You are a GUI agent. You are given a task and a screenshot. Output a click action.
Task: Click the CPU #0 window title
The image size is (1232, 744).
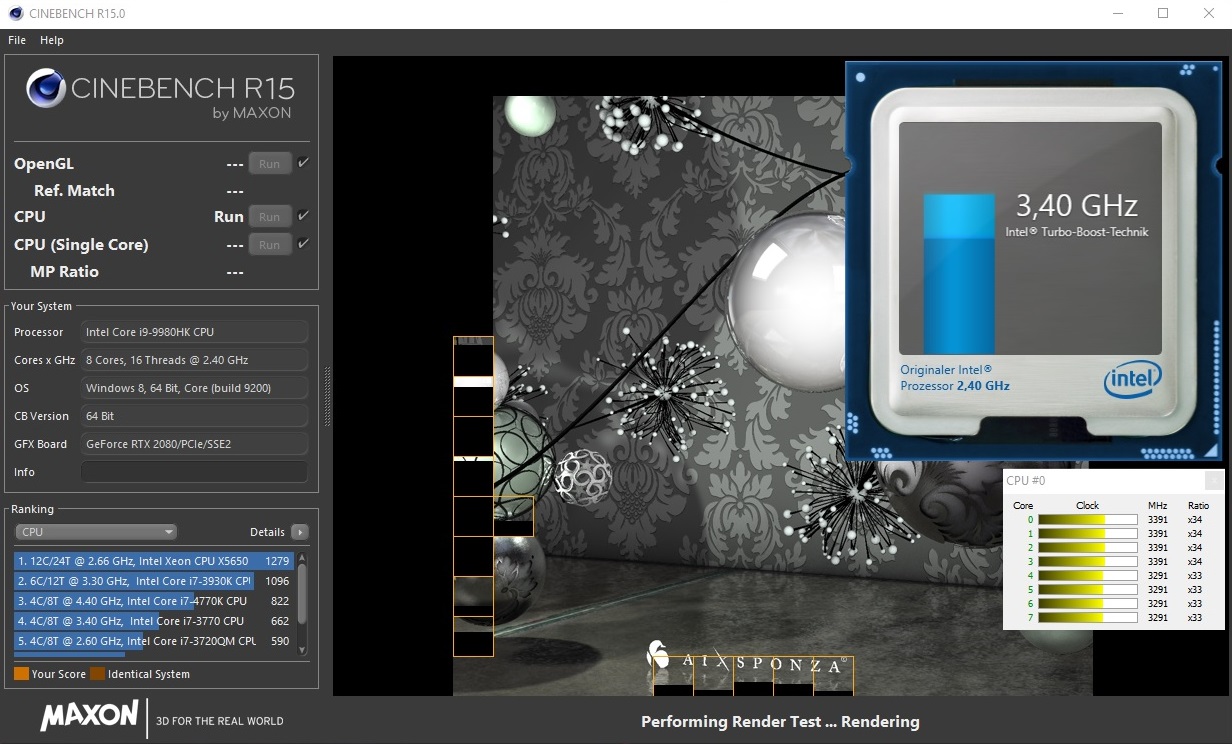pos(1026,481)
